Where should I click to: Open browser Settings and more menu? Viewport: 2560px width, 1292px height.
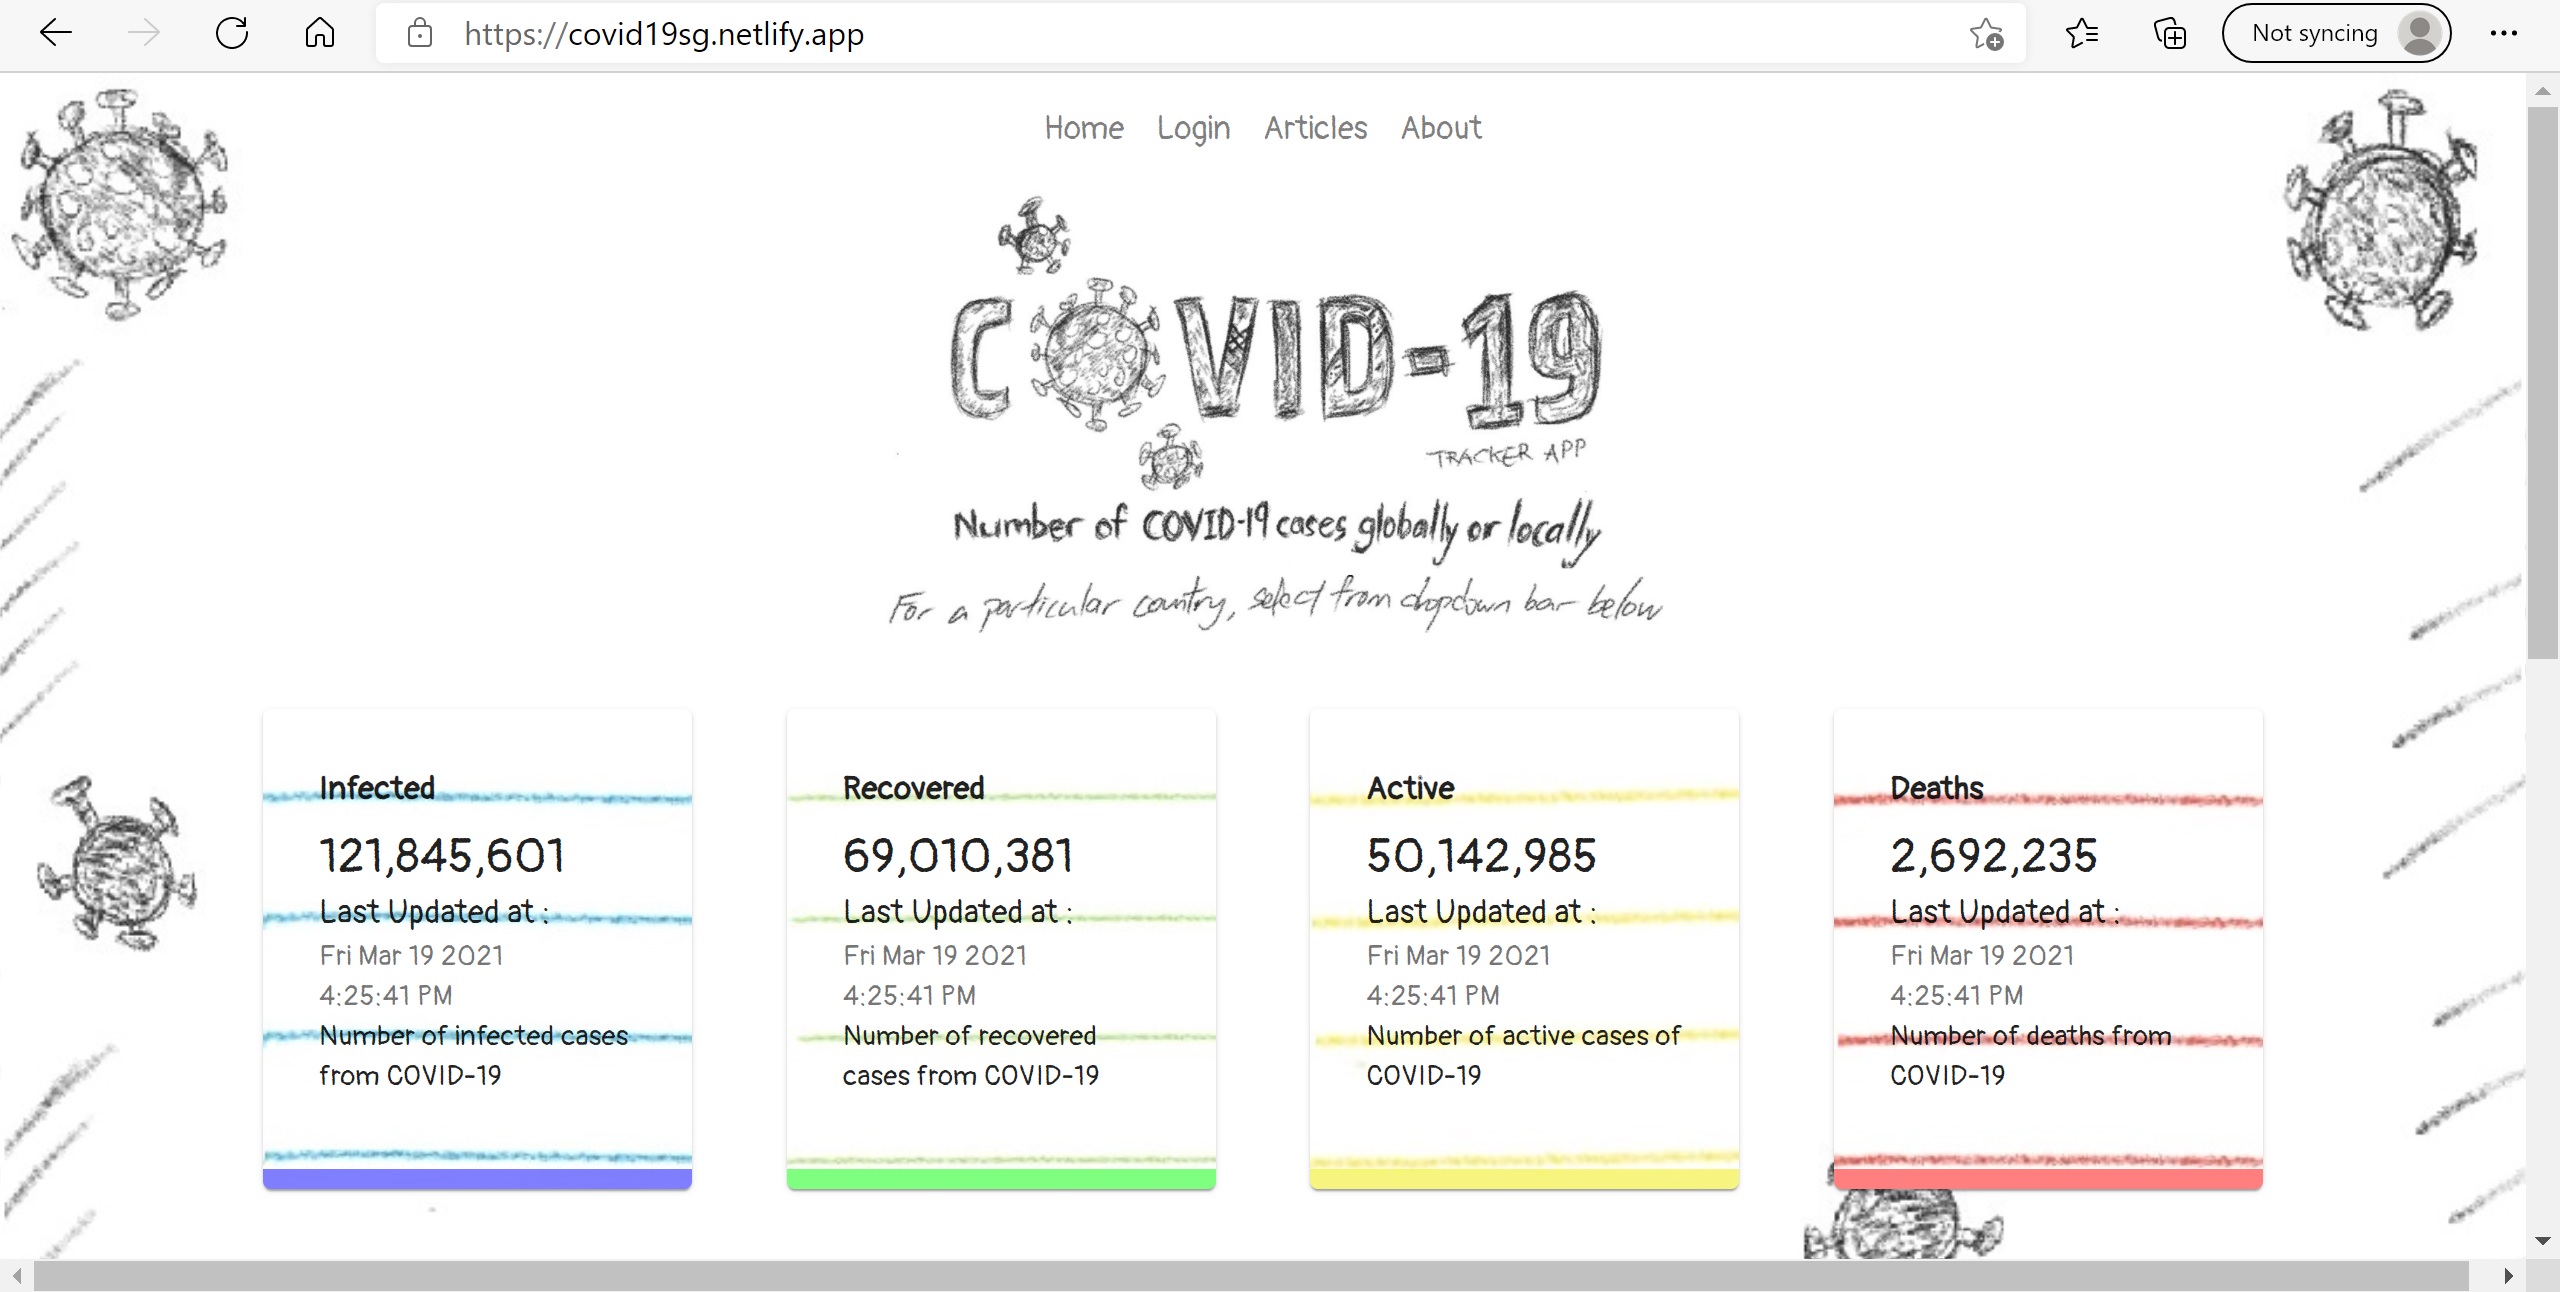pos(2504,33)
